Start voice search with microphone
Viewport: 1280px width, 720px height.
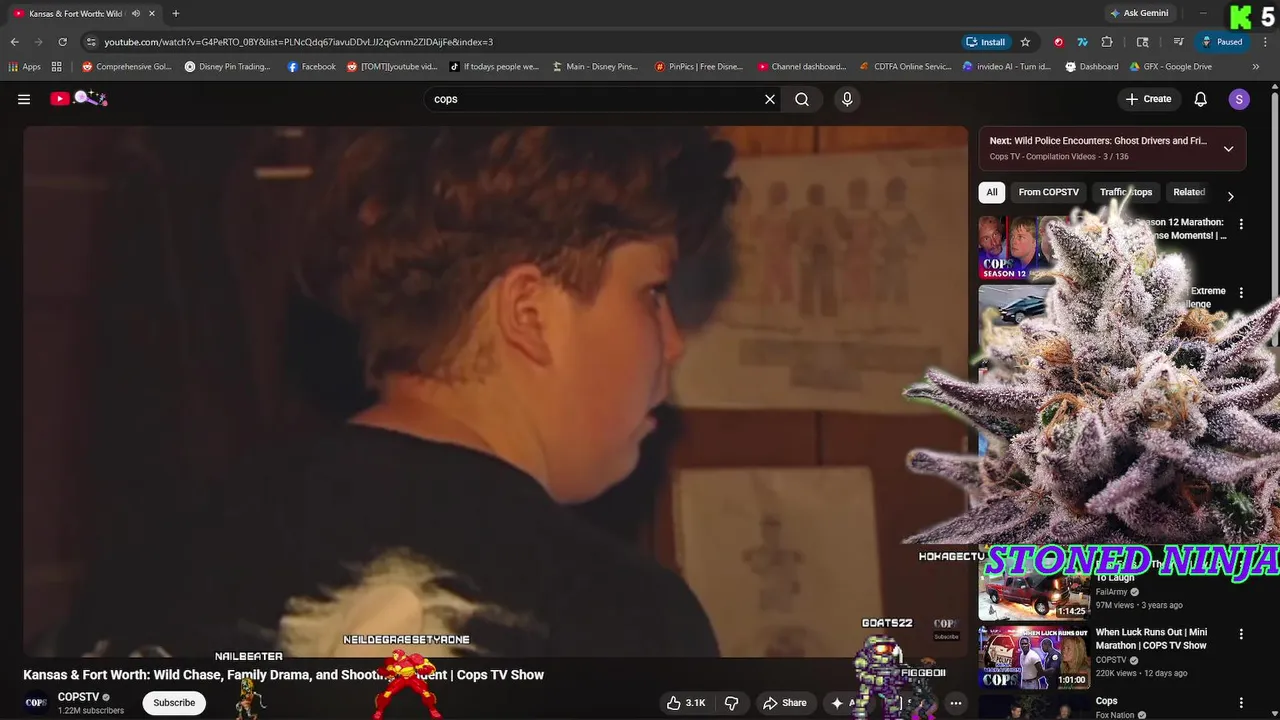[847, 99]
